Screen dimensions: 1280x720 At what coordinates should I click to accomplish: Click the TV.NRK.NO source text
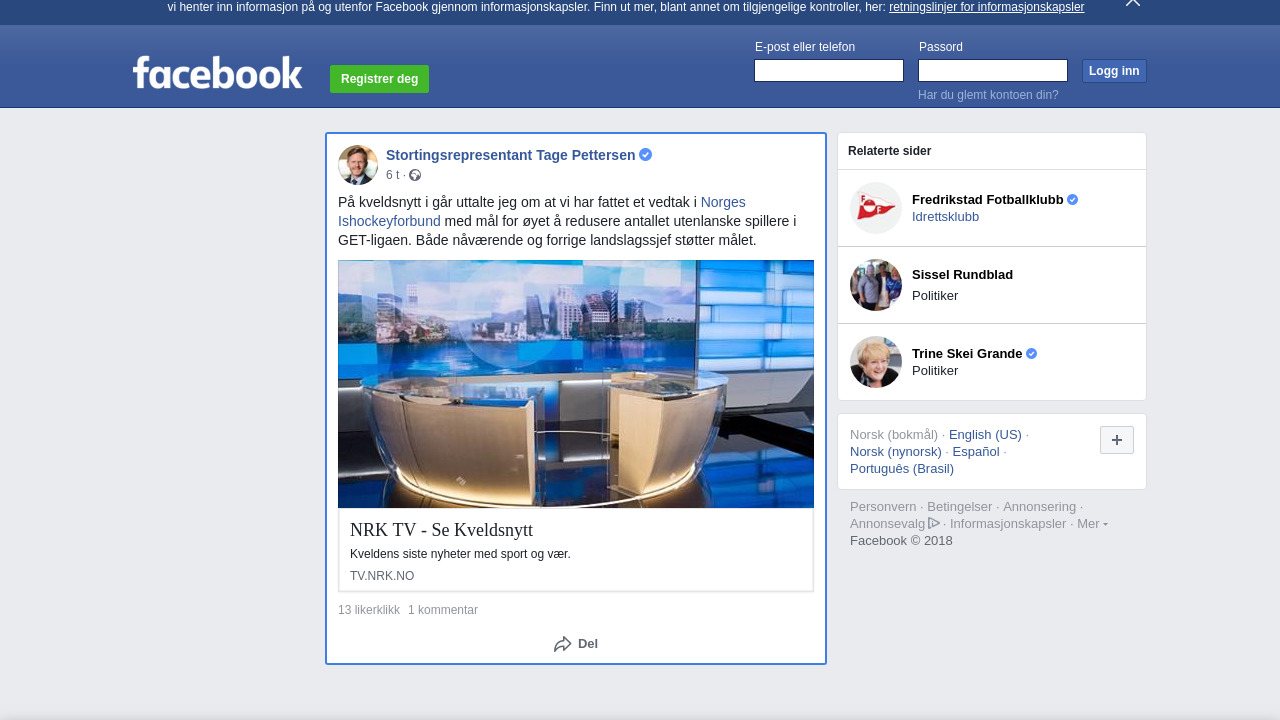coord(382,576)
